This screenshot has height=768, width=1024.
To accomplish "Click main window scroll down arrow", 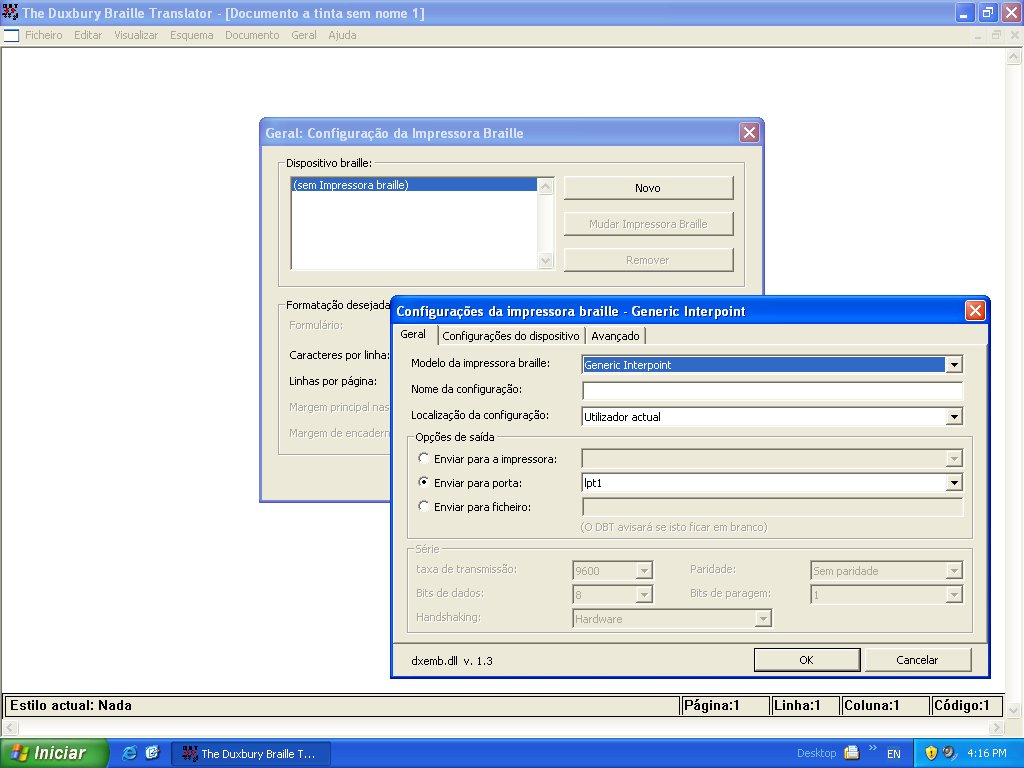I will (1013, 710).
